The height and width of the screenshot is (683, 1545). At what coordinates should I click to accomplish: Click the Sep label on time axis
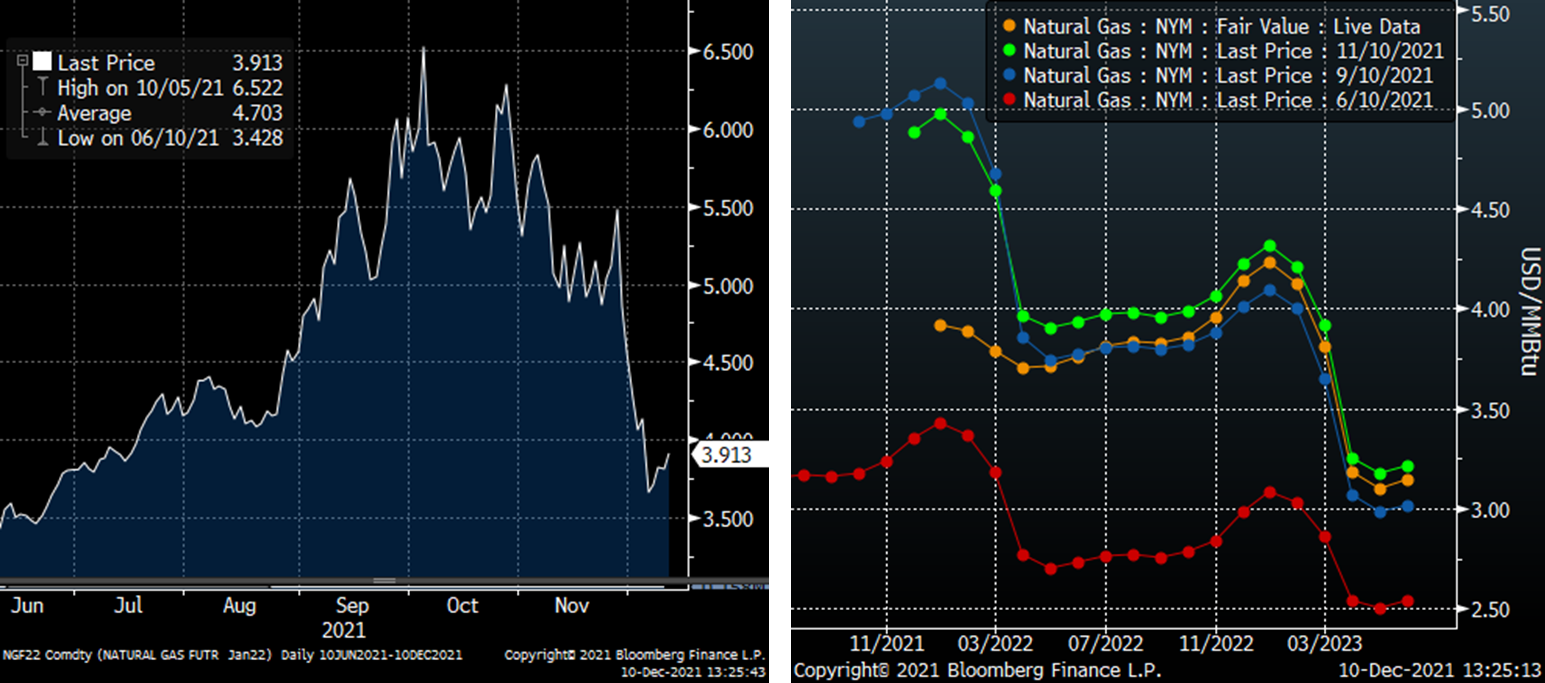coord(352,606)
